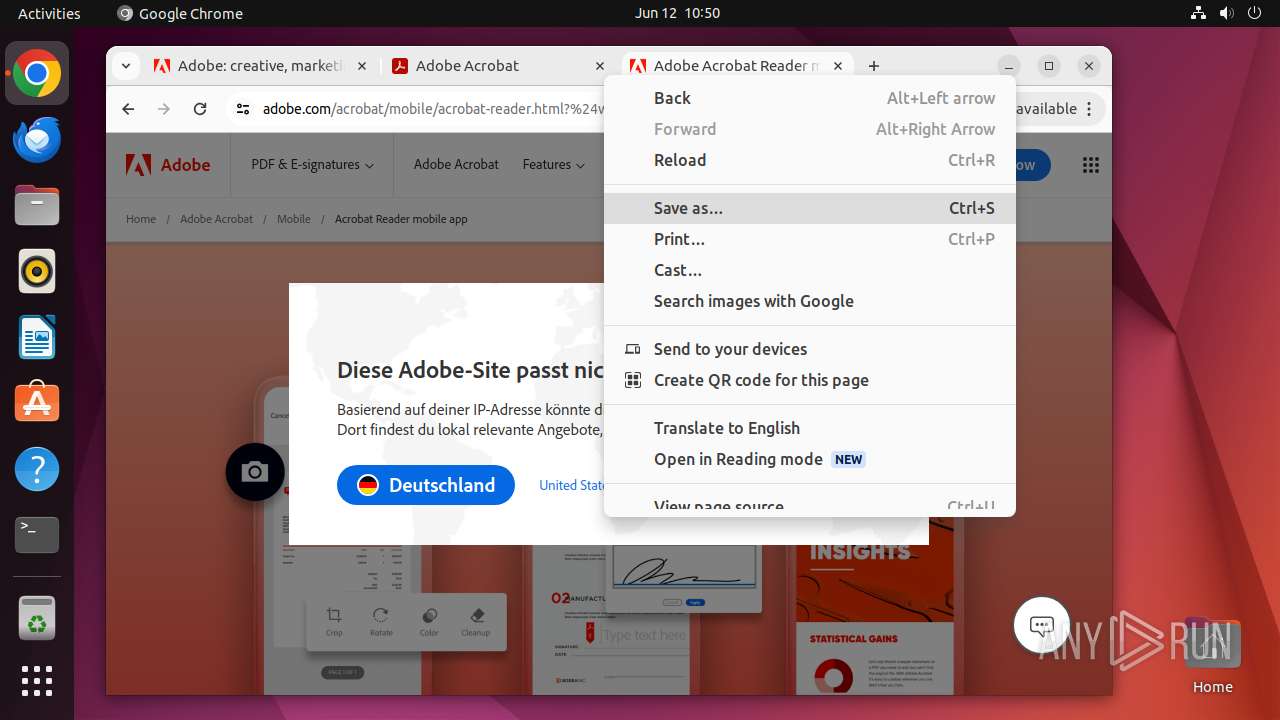
Task: Open the Adobe Acrobat nav link
Action: 456,165
